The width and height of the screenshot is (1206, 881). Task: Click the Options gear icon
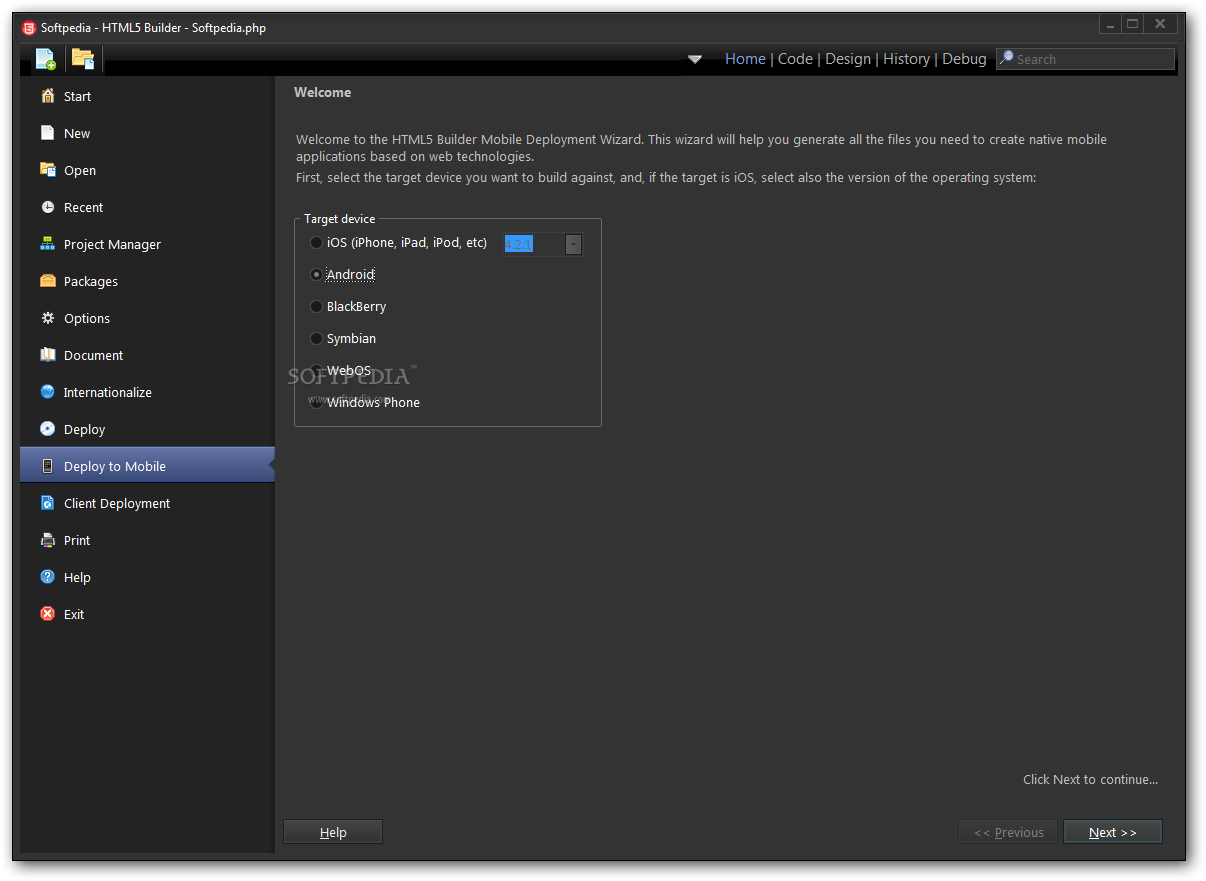(47, 318)
